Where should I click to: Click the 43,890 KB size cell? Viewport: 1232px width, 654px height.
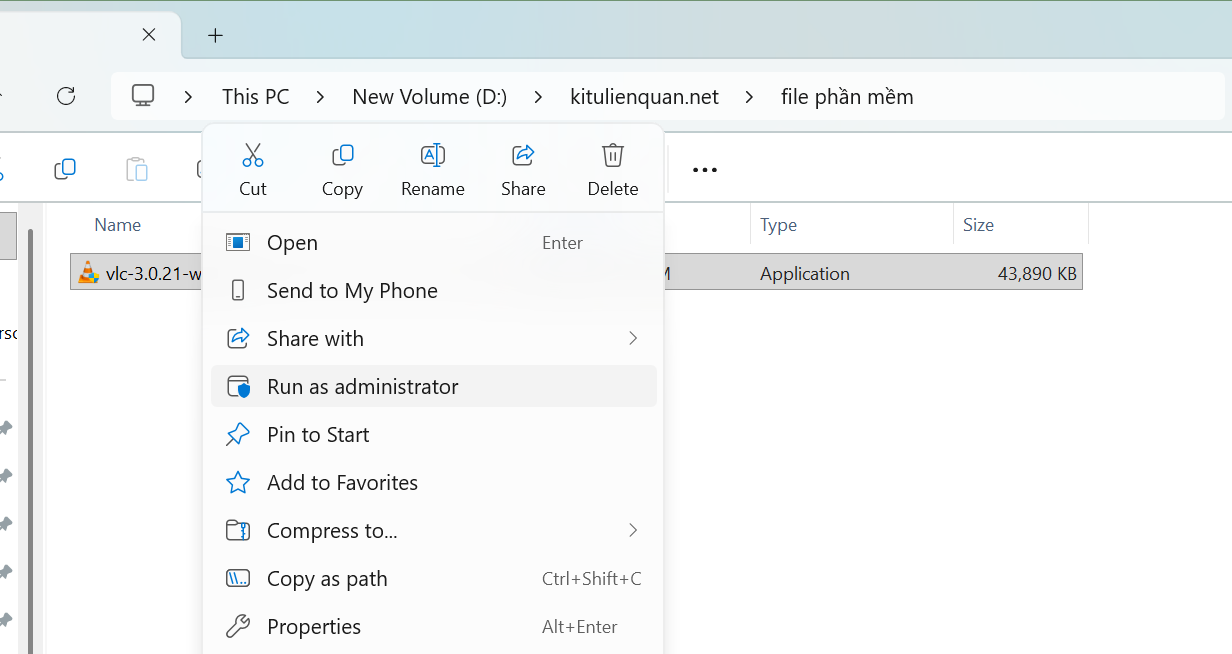pyautogui.click(x=1037, y=273)
